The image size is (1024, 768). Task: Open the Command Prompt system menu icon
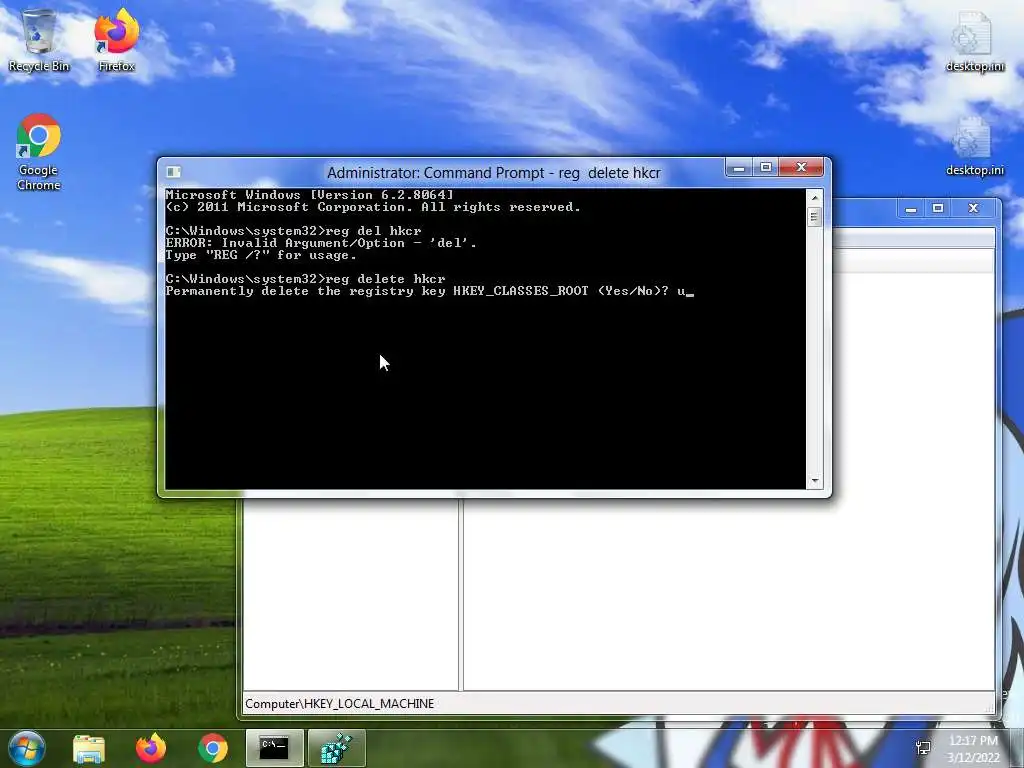click(x=174, y=172)
